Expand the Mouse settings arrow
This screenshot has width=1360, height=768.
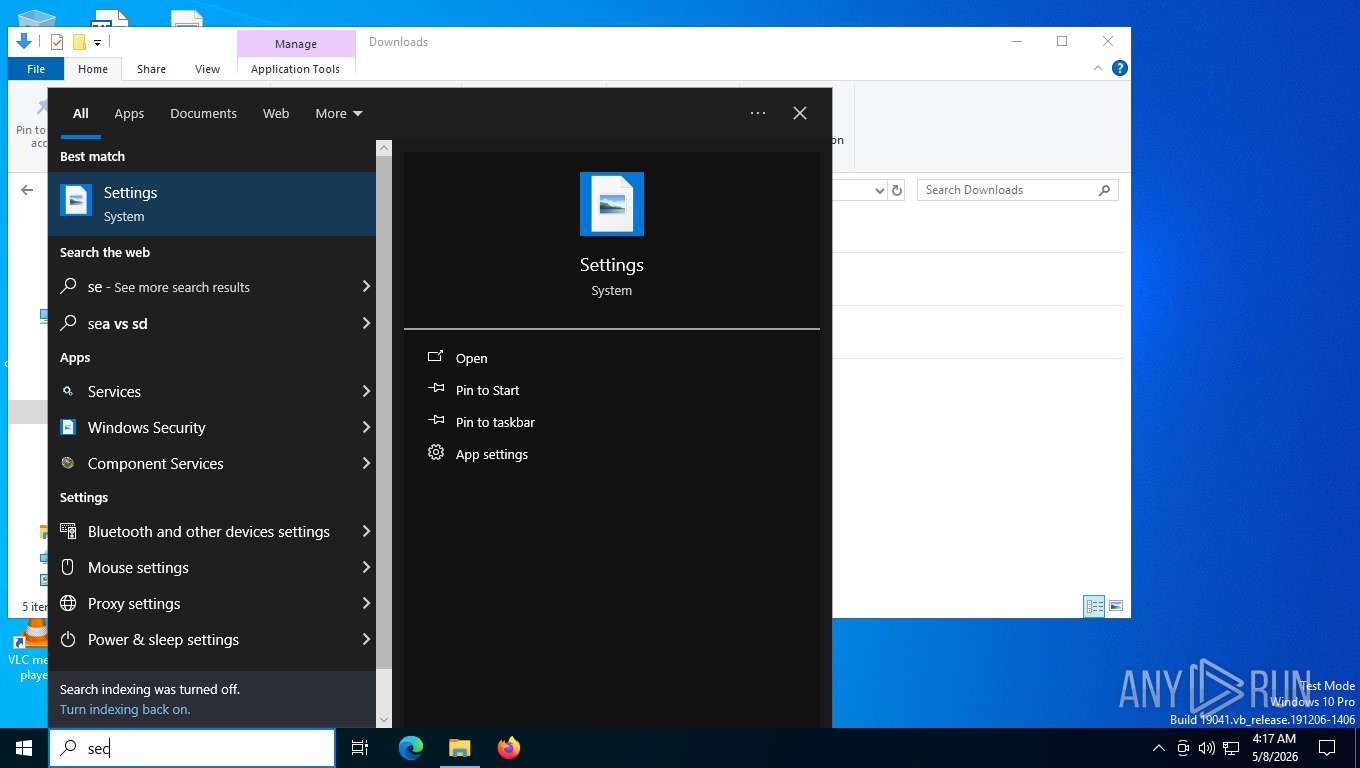coord(366,567)
